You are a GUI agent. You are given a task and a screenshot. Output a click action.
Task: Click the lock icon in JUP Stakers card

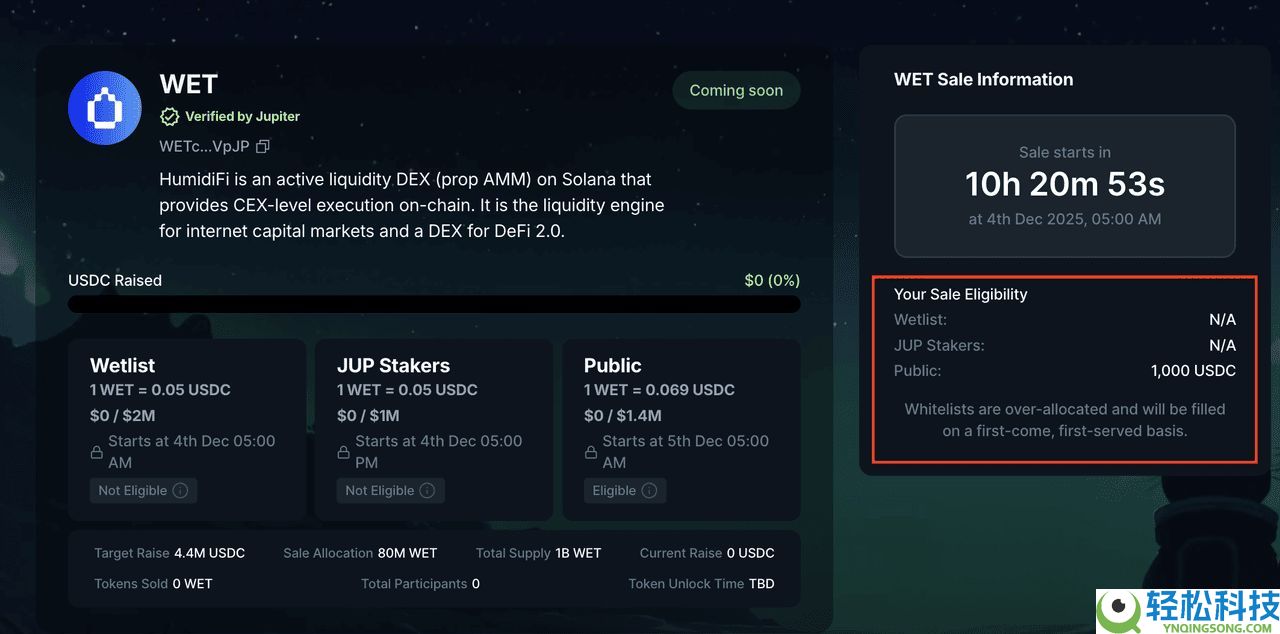[x=344, y=452]
